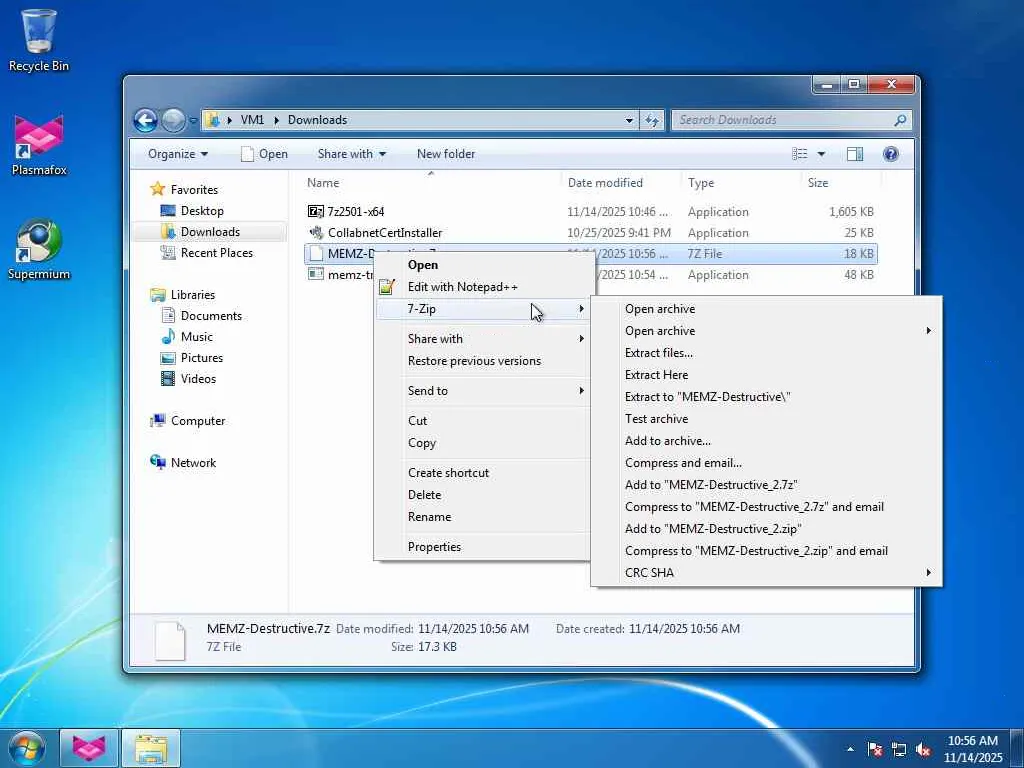Open the Explorer help icon
This screenshot has width=1024, height=768.
[x=891, y=154]
